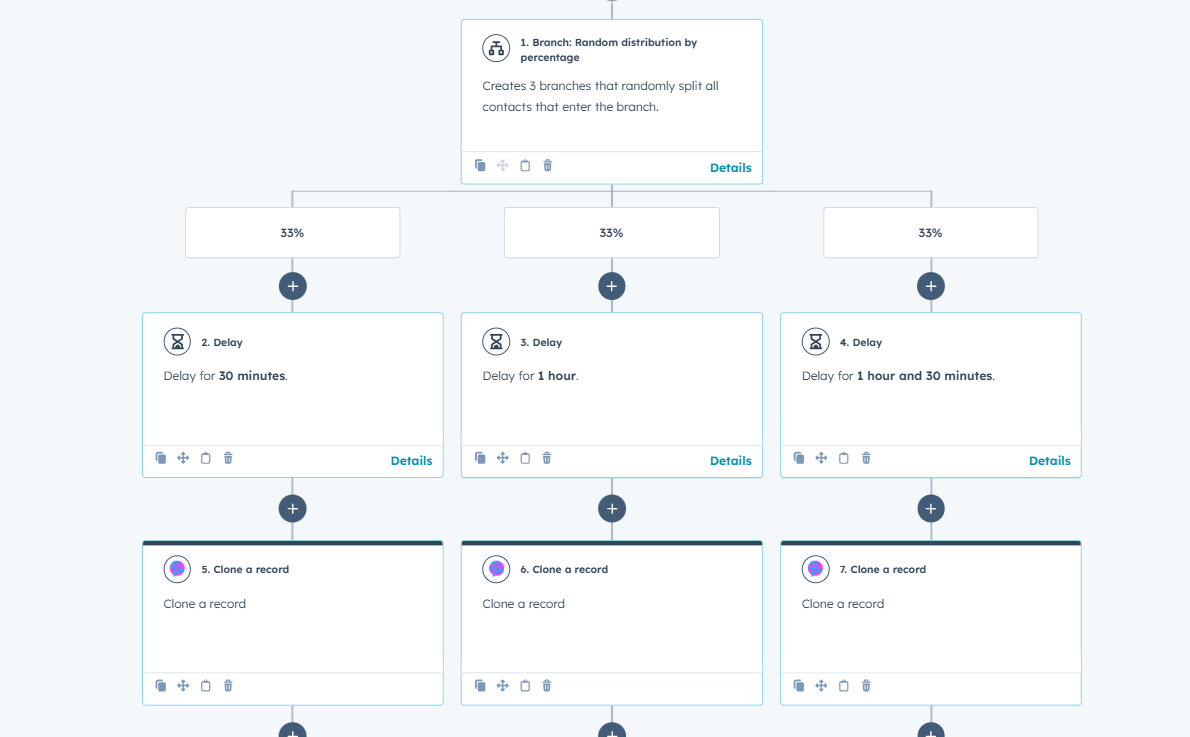Open Details for the 1 hour delay
This screenshot has height=737, width=1190.
click(x=730, y=461)
